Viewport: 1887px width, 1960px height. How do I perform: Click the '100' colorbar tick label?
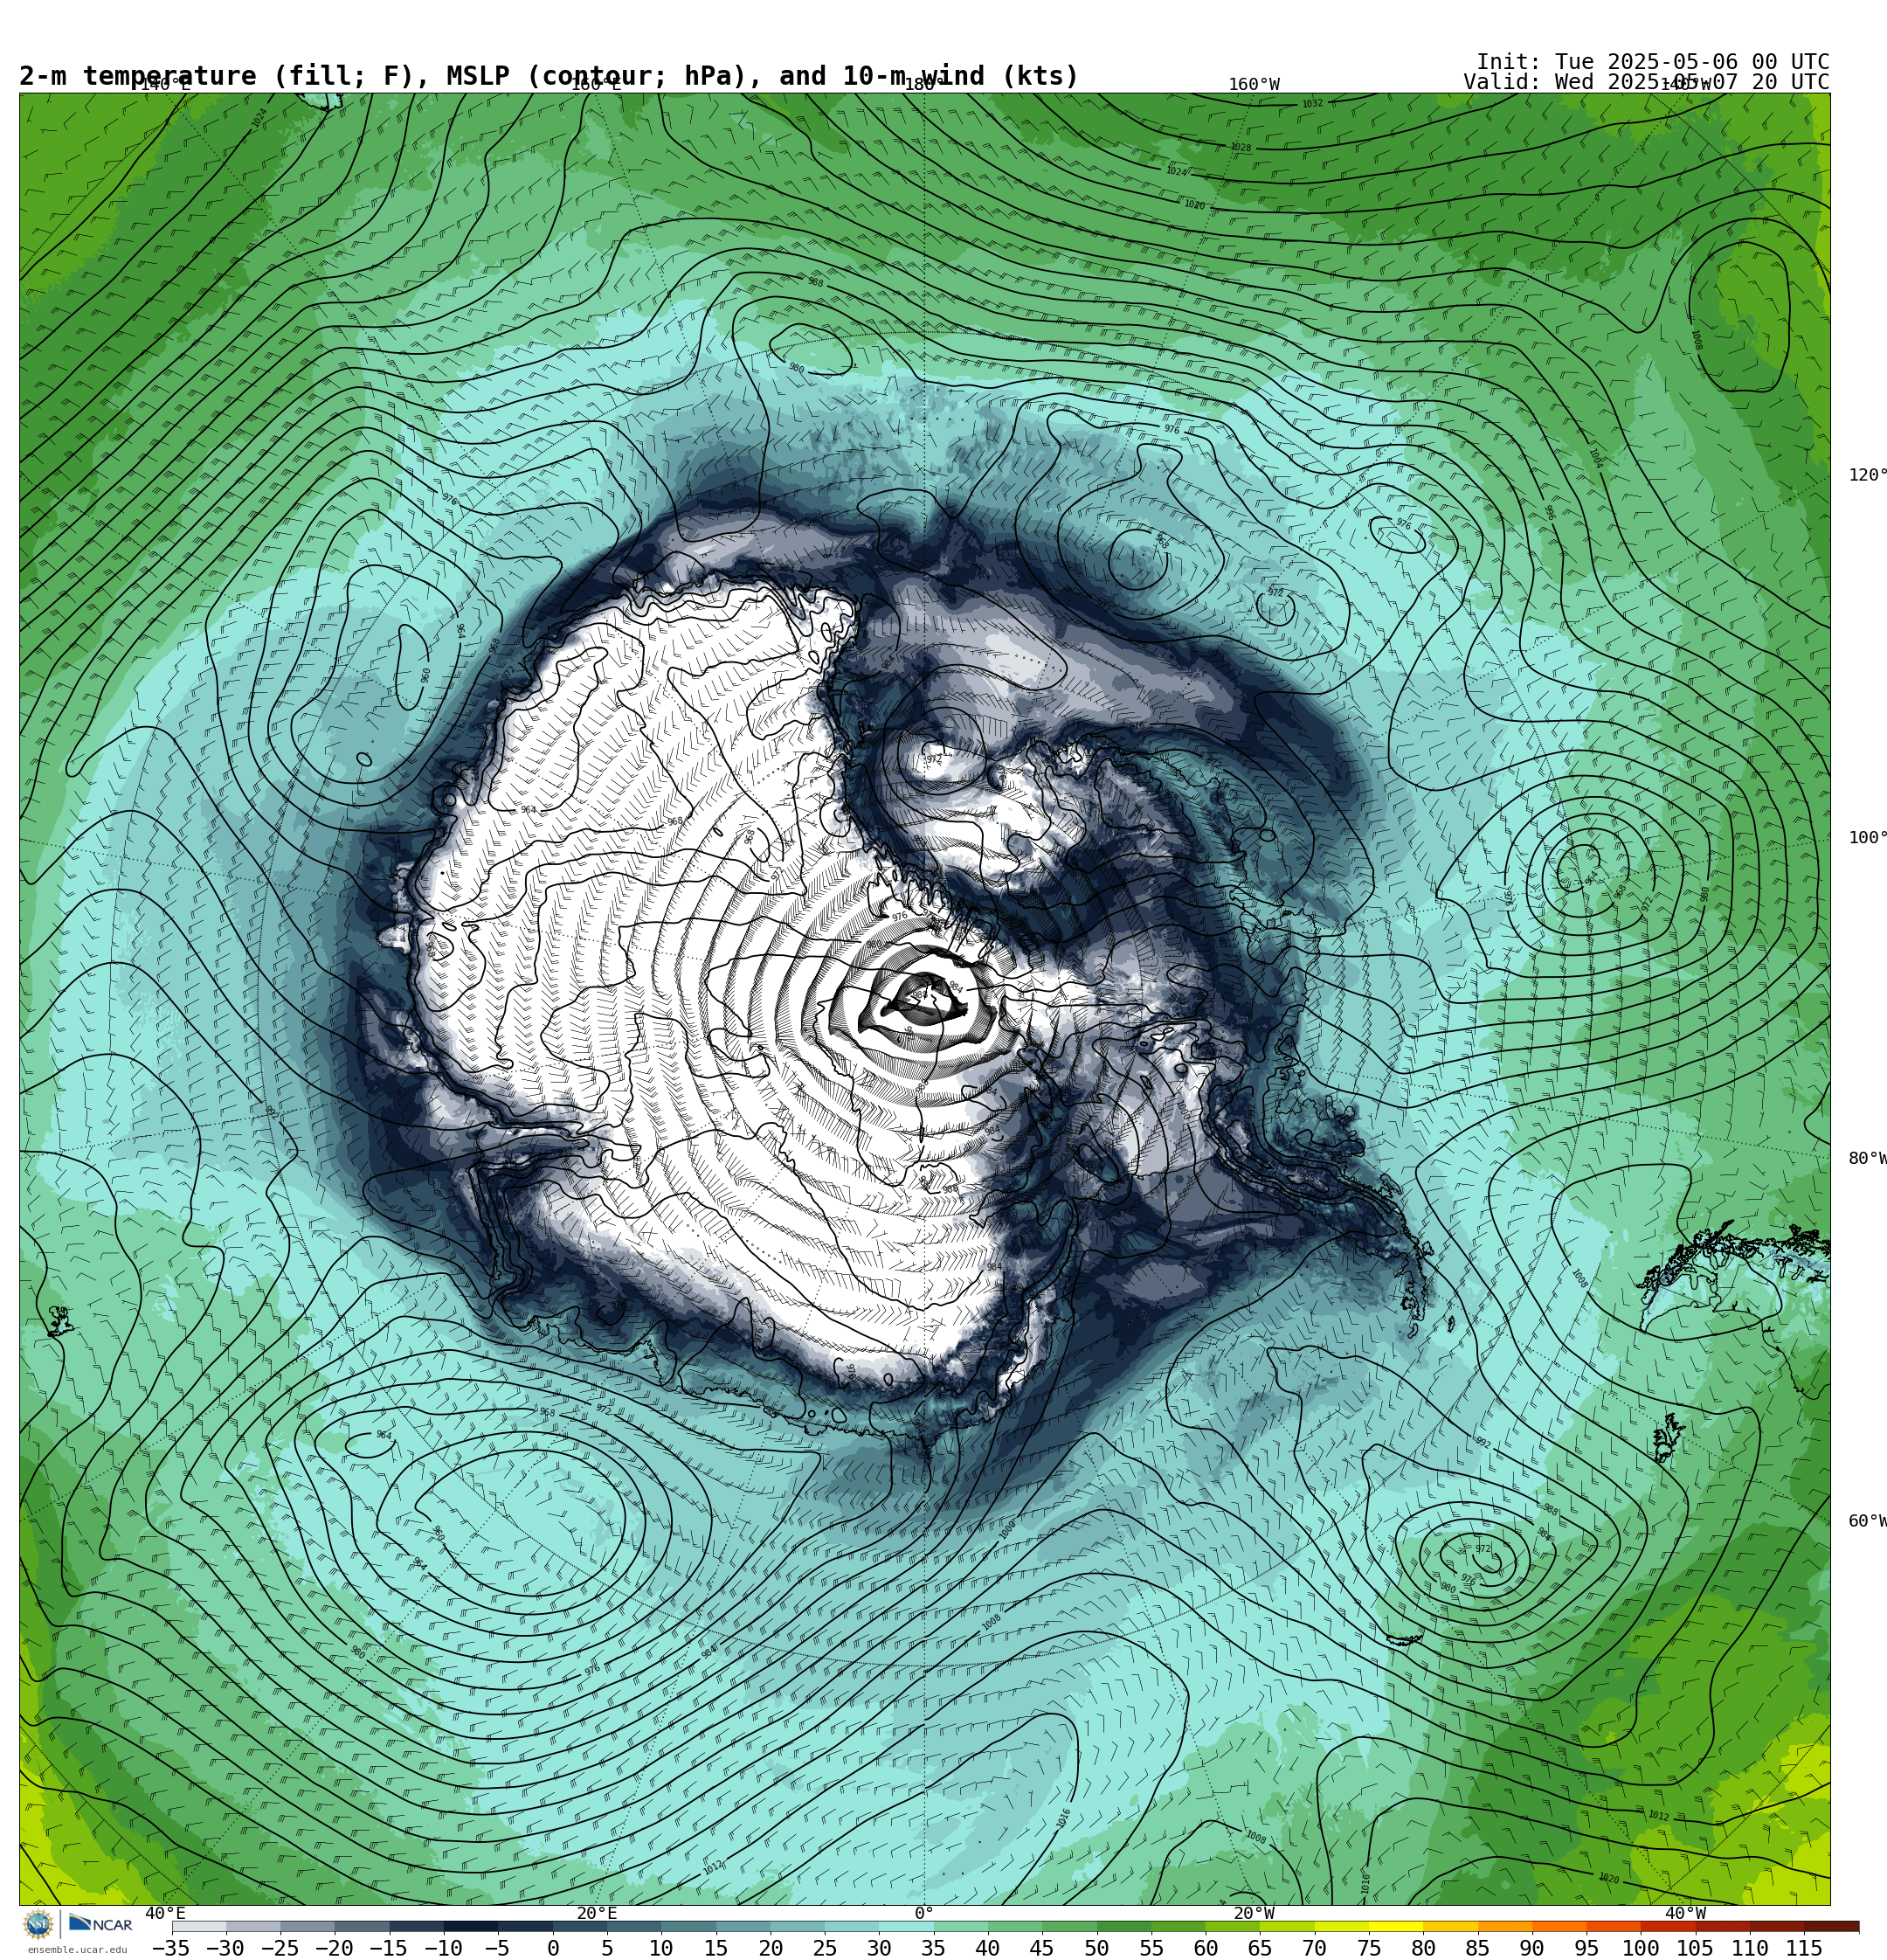1641,1948
